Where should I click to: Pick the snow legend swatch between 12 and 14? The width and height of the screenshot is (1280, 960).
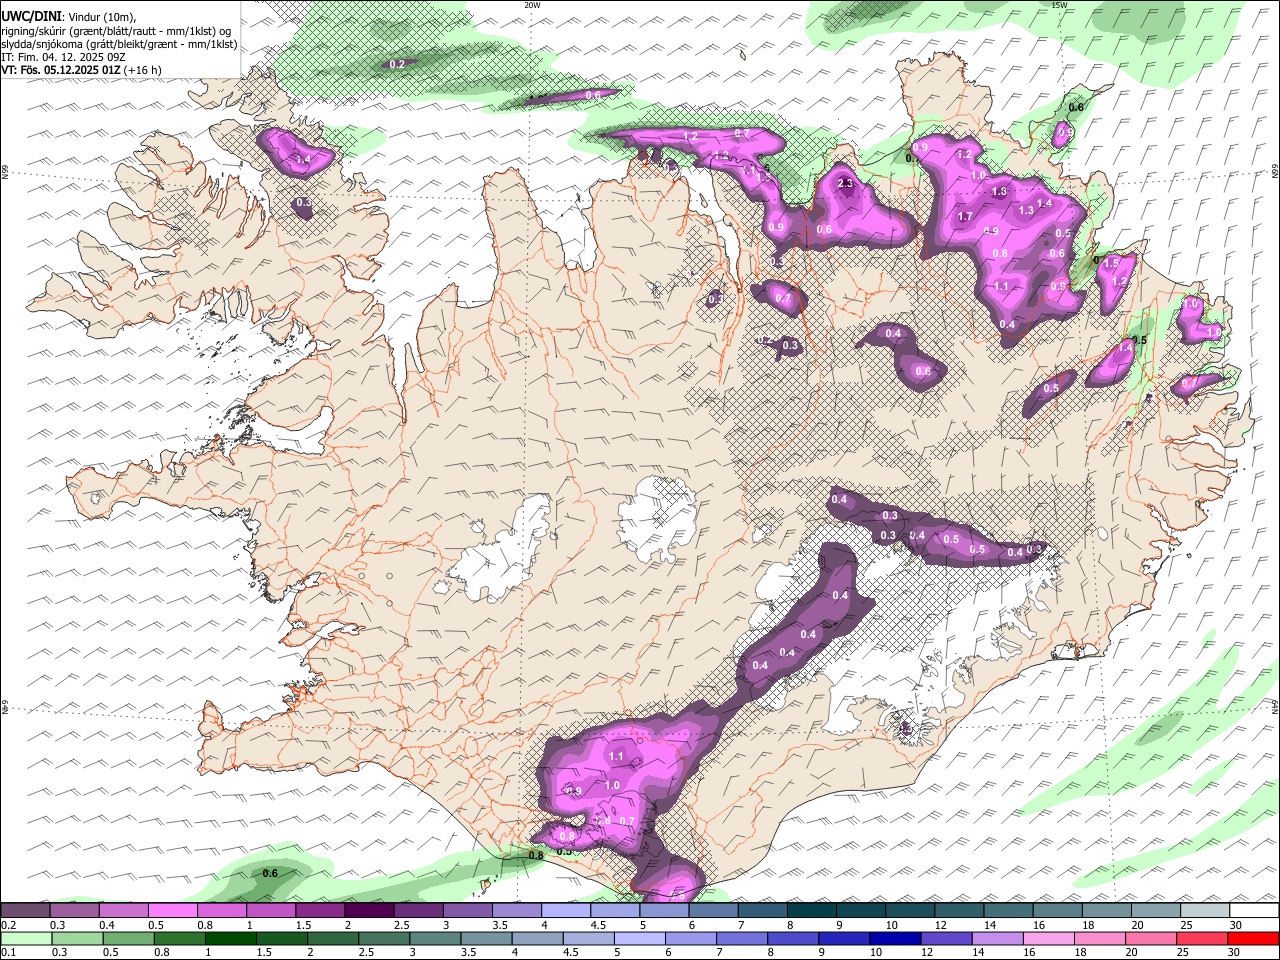point(959,911)
